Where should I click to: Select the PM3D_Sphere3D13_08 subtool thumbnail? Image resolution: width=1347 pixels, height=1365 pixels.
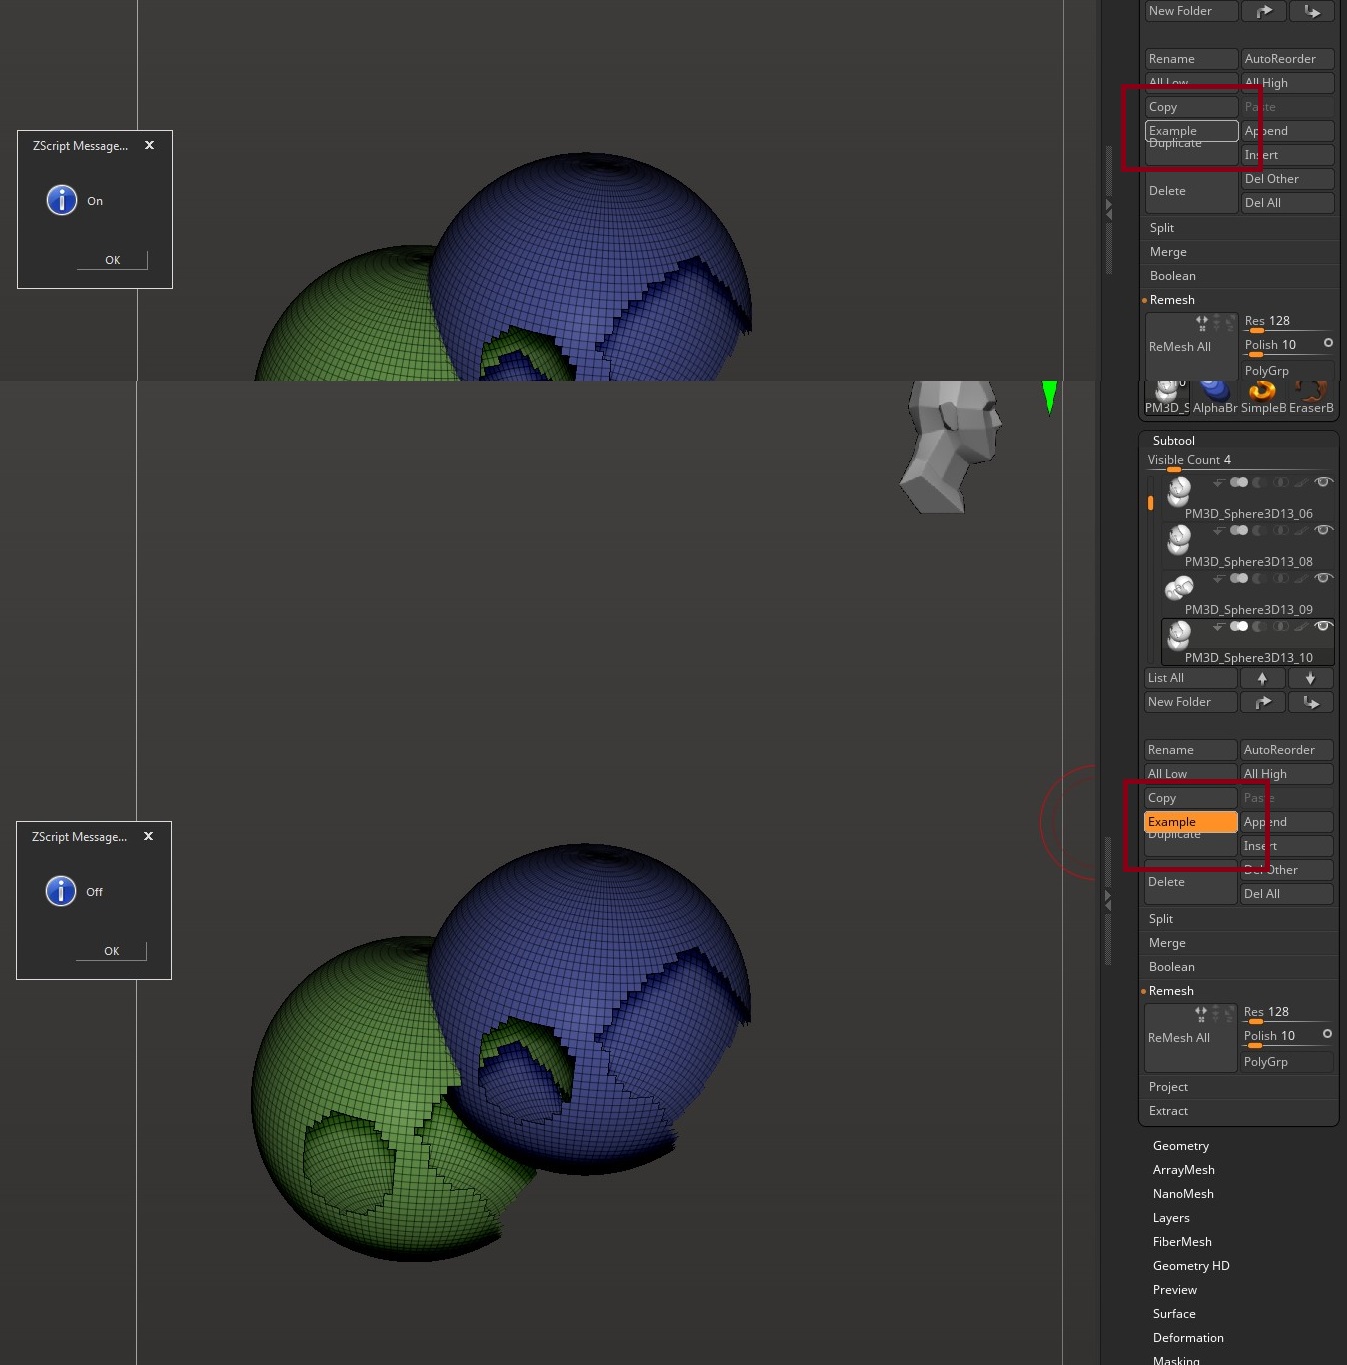(1179, 541)
